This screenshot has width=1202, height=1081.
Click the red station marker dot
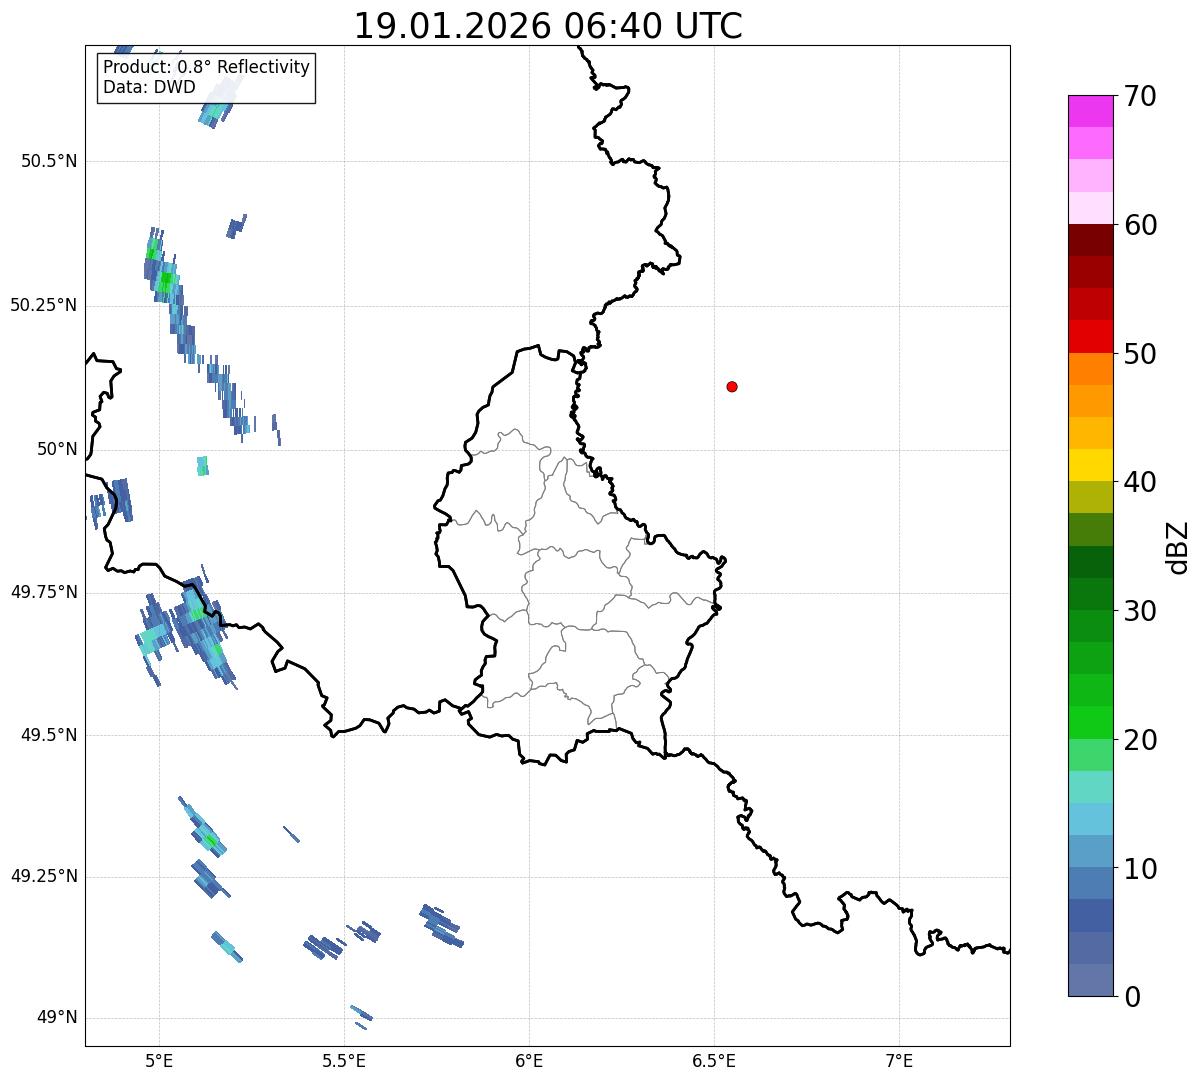coord(732,387)
